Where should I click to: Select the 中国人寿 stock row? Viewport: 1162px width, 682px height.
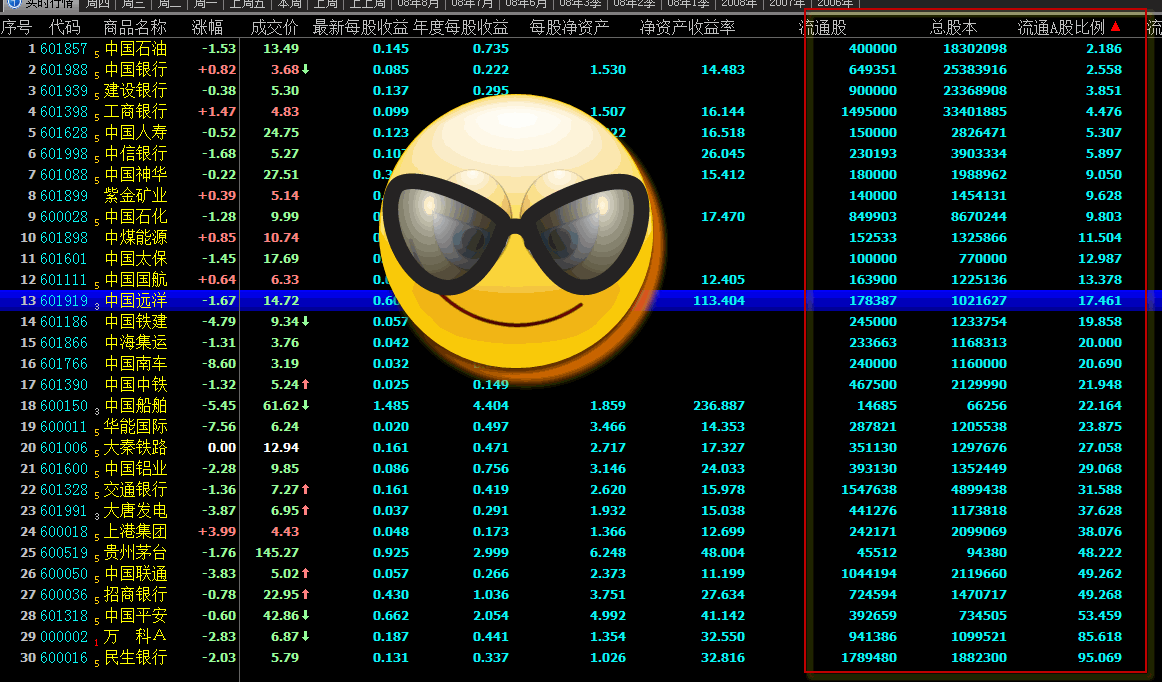pos(581,133)
